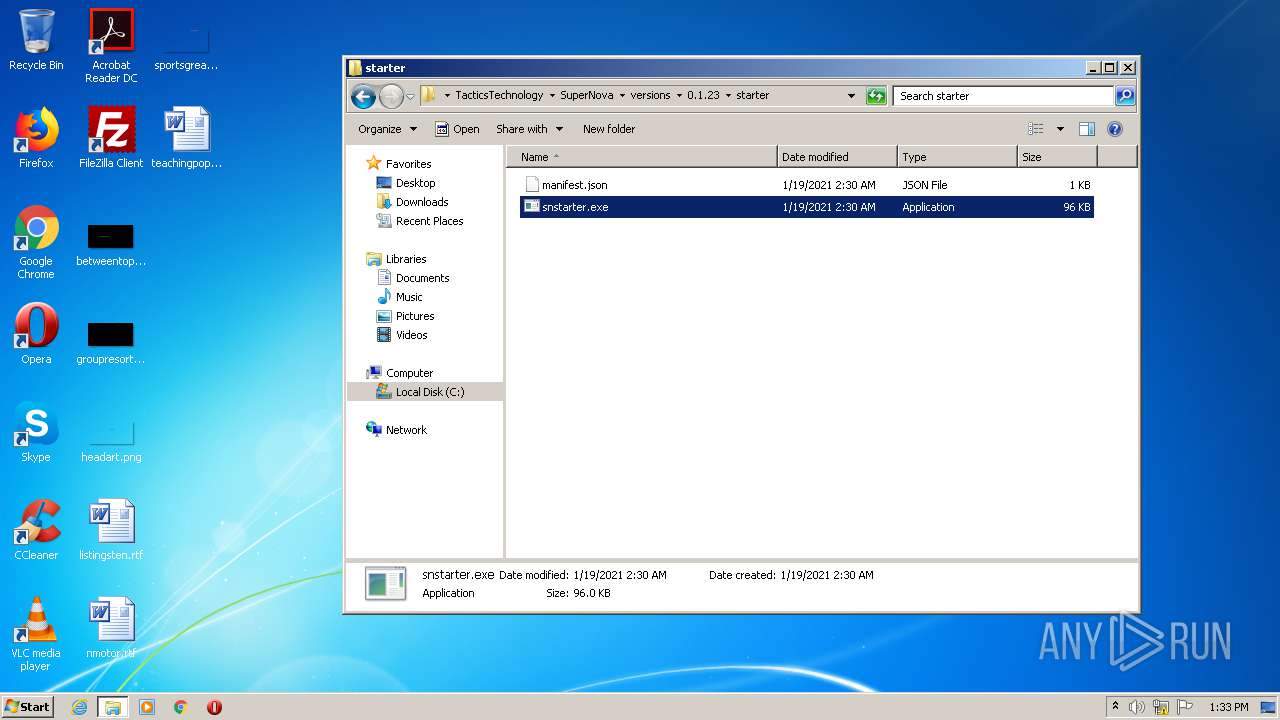Click the Search starter input field
1280x720 pixels.
pos(1002,96)
